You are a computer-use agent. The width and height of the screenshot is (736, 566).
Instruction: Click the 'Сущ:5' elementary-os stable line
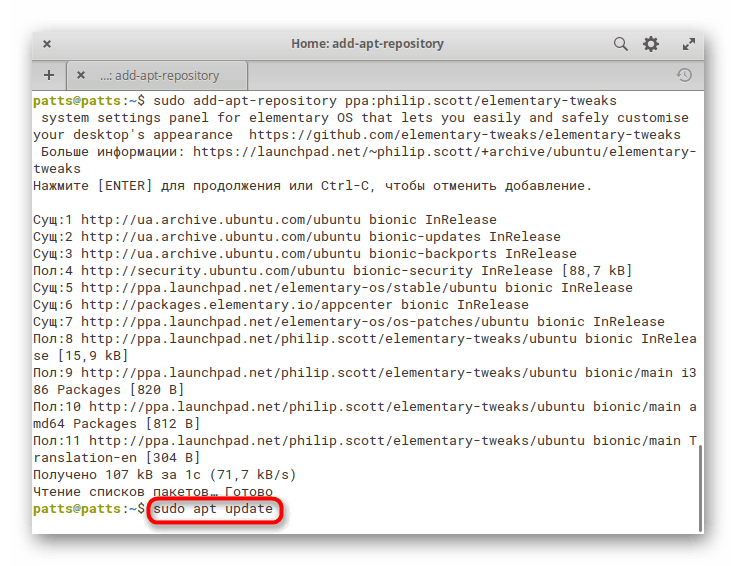(x=333, y=288)
